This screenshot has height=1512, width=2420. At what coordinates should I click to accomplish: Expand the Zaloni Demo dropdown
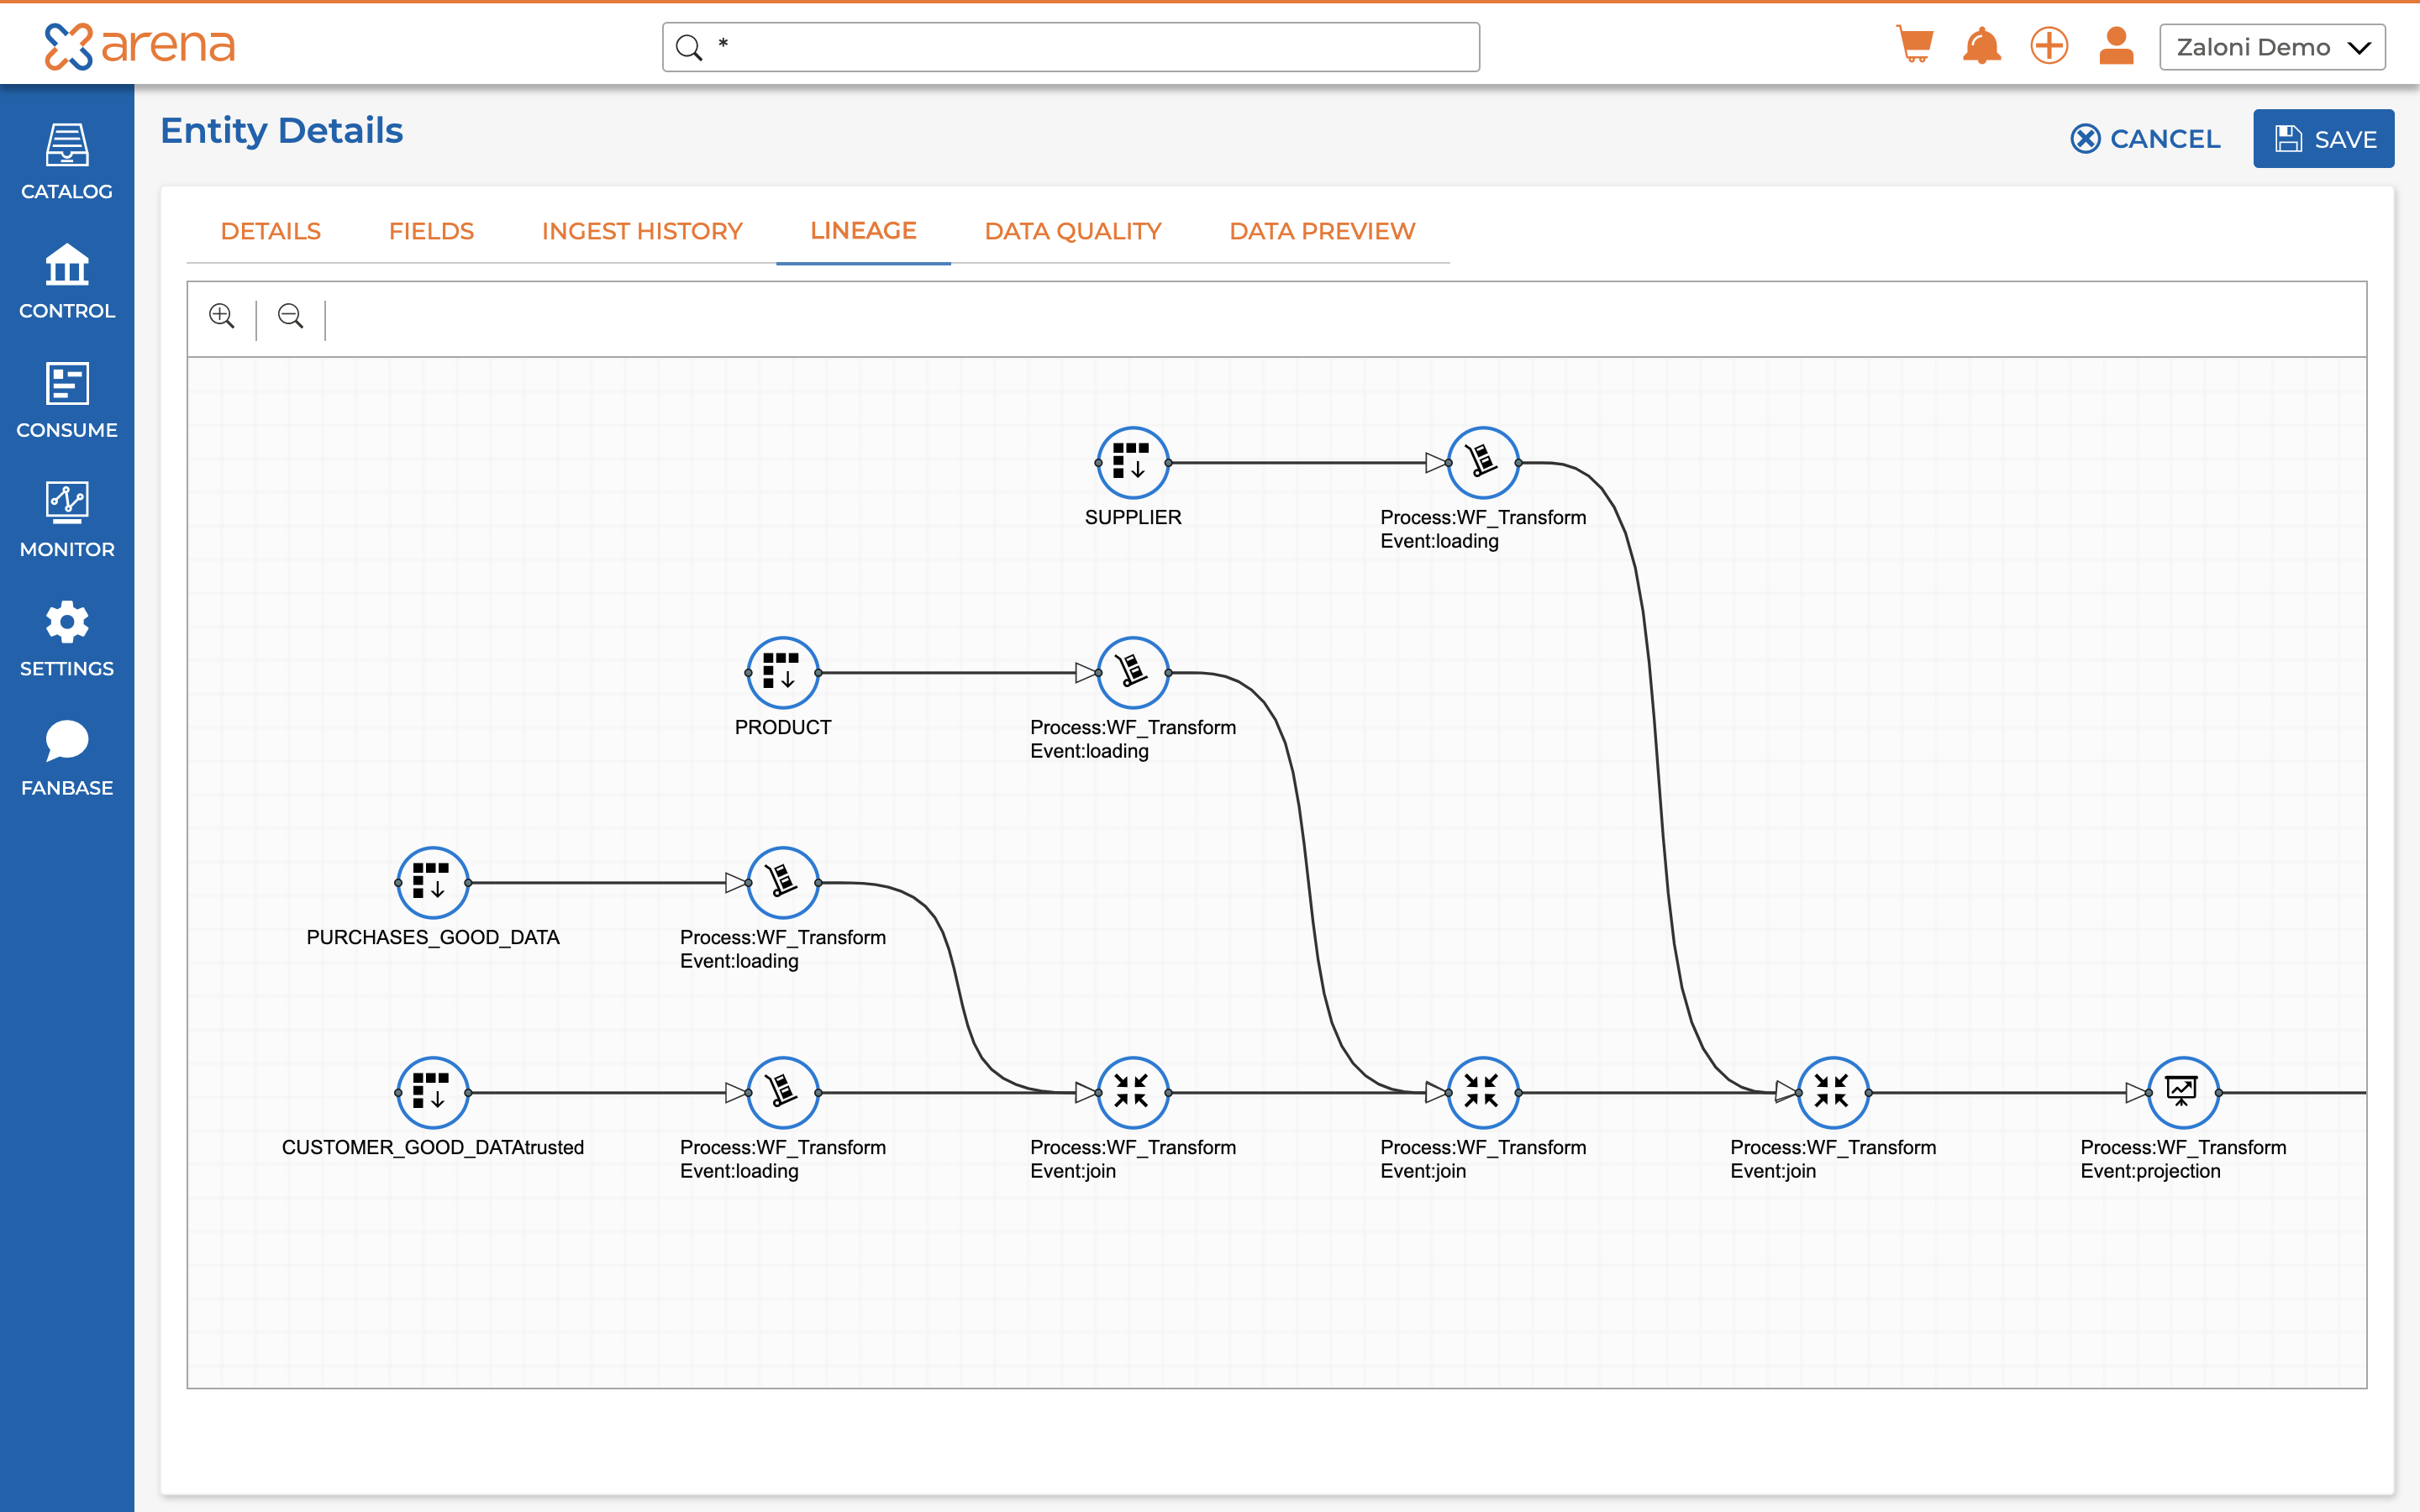[2271, 47]
